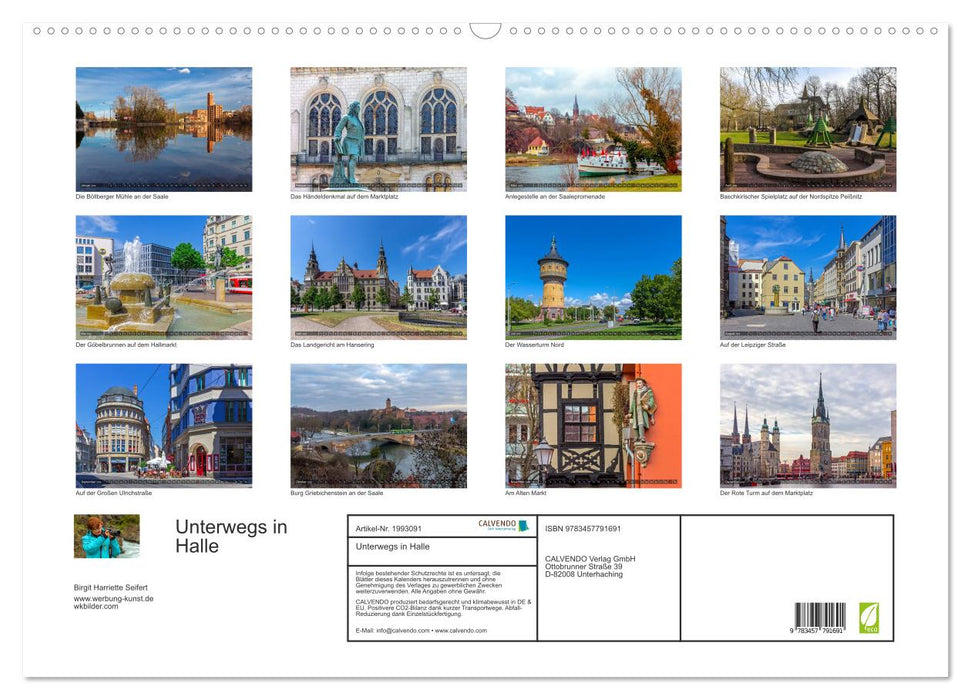Click the Bashkir playground Peißnitz photo

pos(808,128)
